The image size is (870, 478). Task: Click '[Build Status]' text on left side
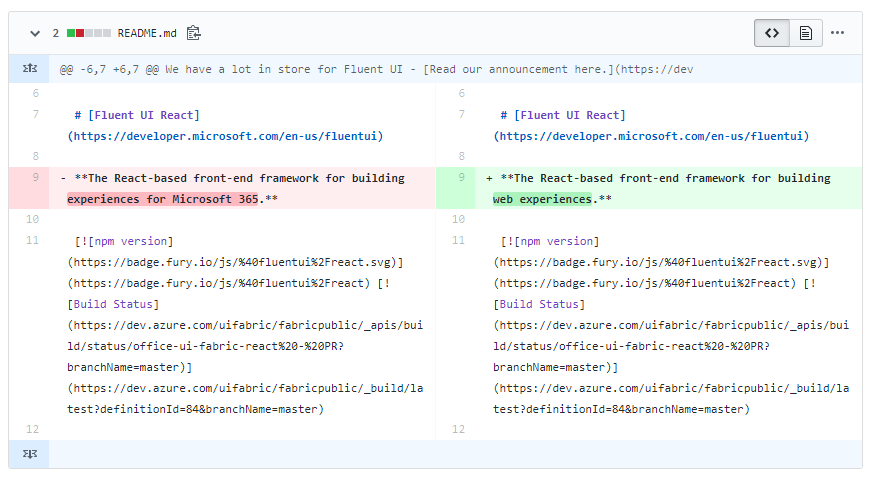coord(113,304)
